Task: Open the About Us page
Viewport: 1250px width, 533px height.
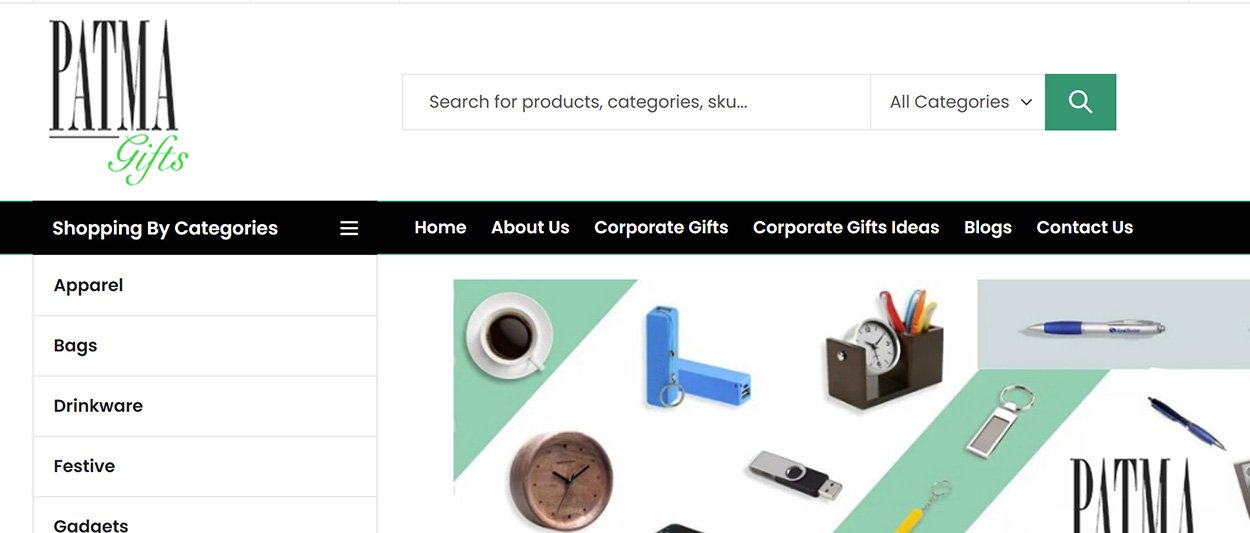Action: pos(530,227)
